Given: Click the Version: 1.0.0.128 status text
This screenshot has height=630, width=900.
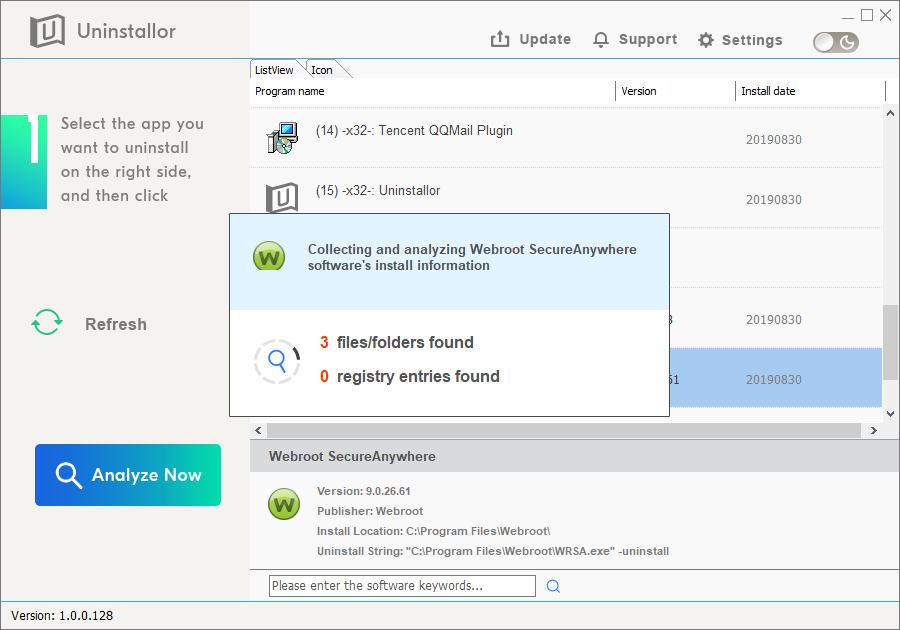Looking at the screenshot, I should (62, 616).
